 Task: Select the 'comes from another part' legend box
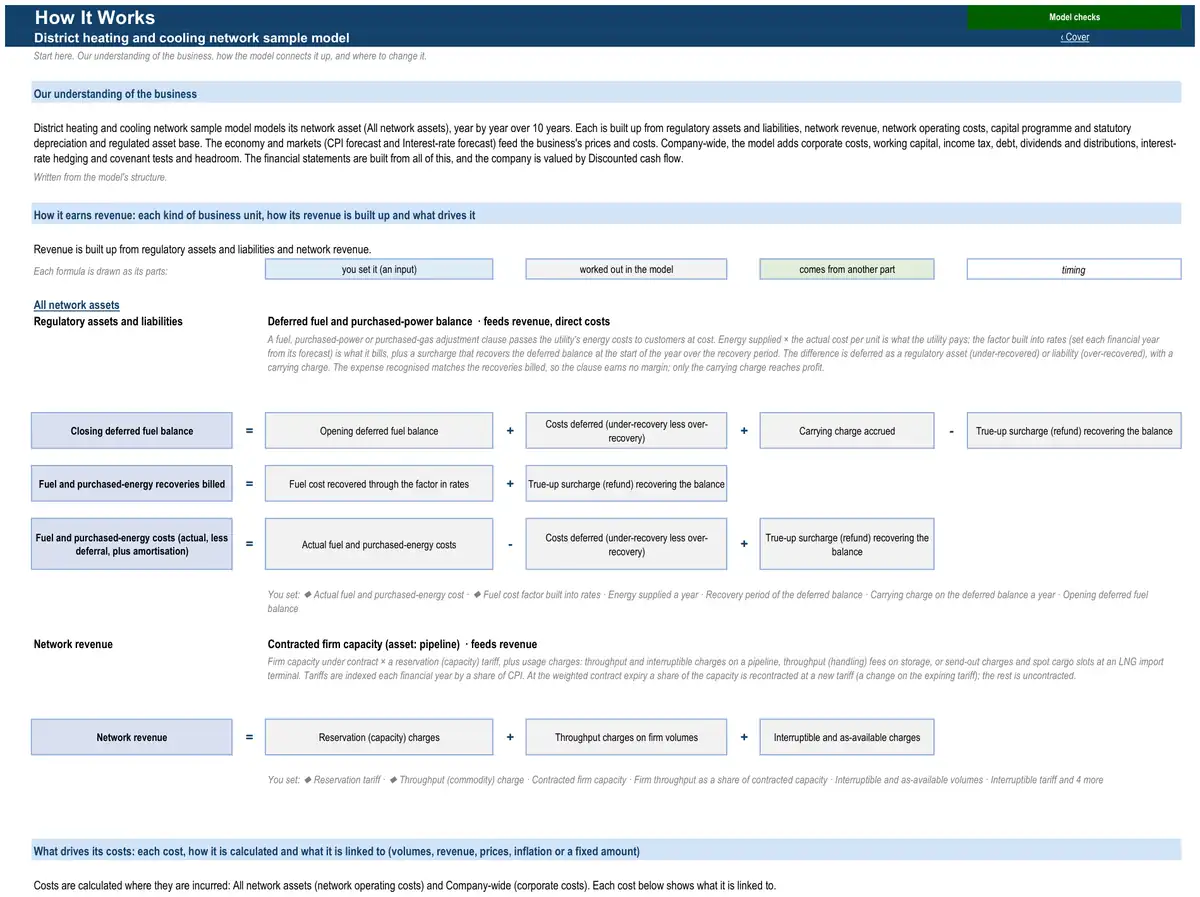[x=847, y=269]
